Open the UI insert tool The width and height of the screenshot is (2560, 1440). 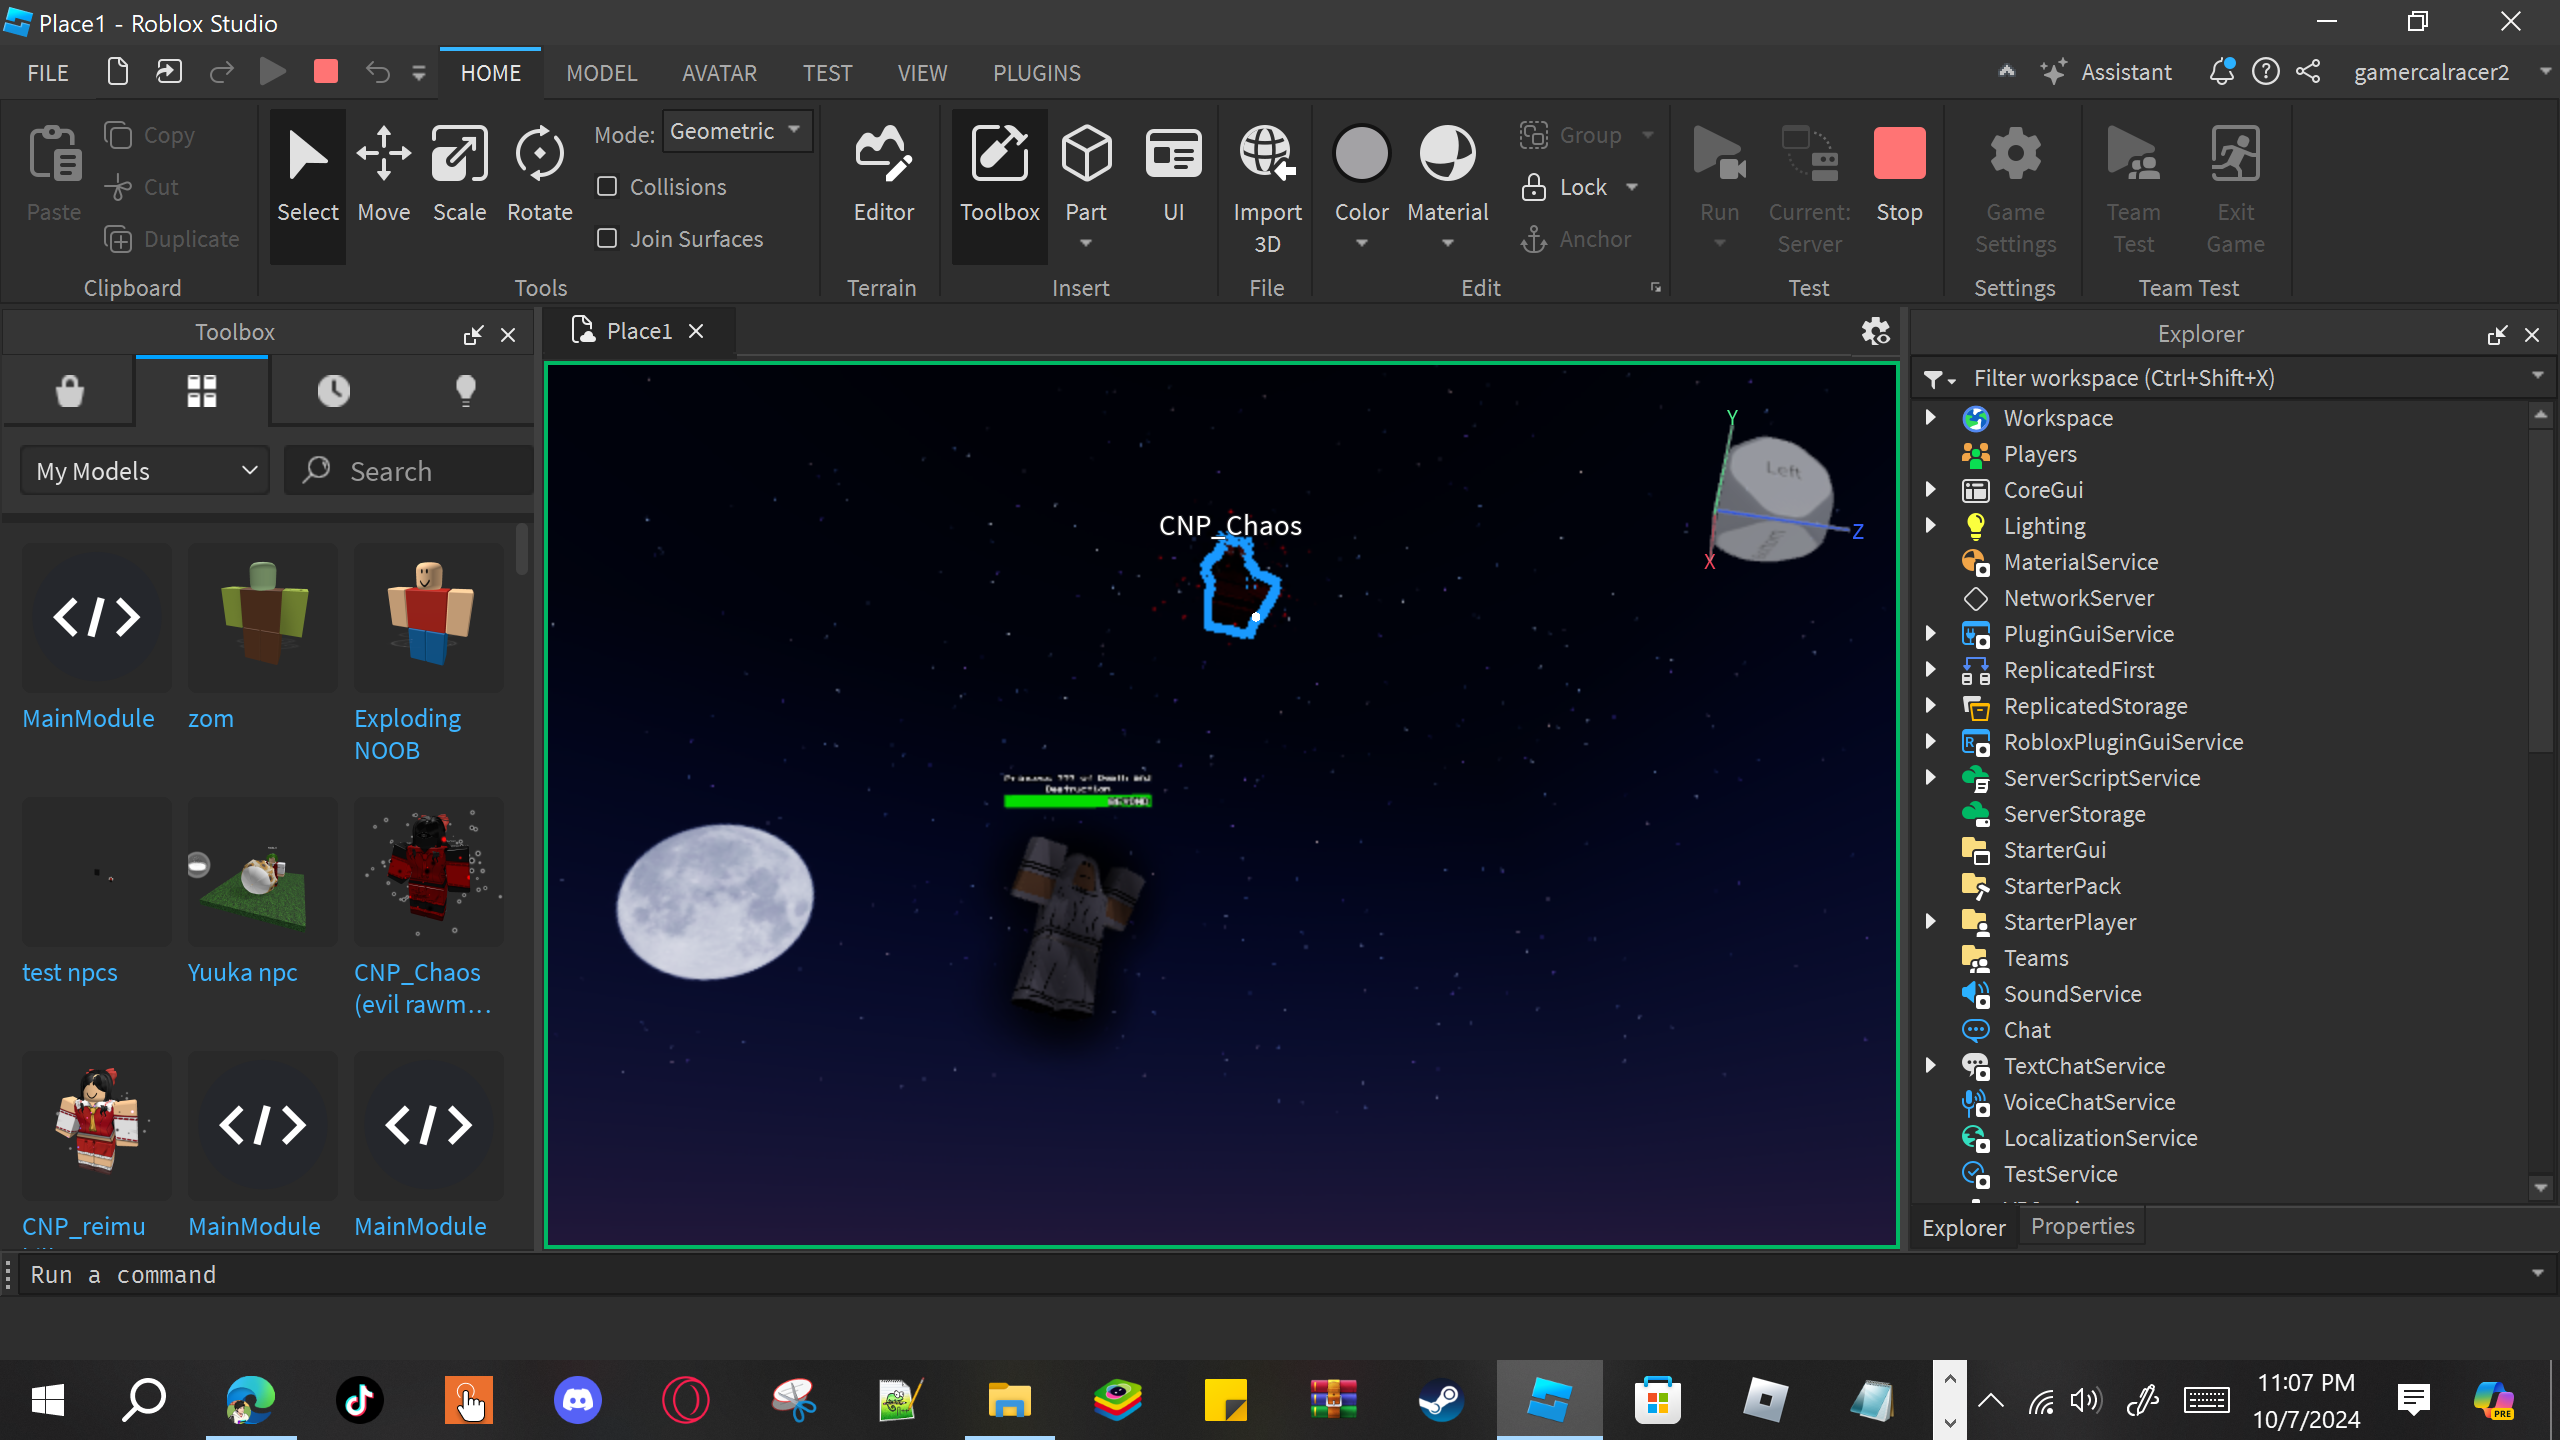pos(1173,173)
